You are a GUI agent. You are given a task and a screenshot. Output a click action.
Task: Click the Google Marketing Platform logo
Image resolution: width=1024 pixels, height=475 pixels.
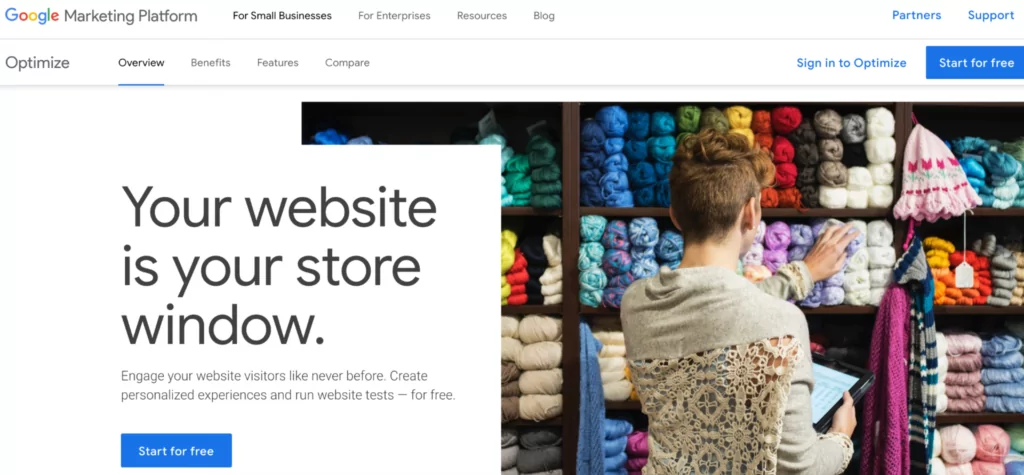coord(101,16)
